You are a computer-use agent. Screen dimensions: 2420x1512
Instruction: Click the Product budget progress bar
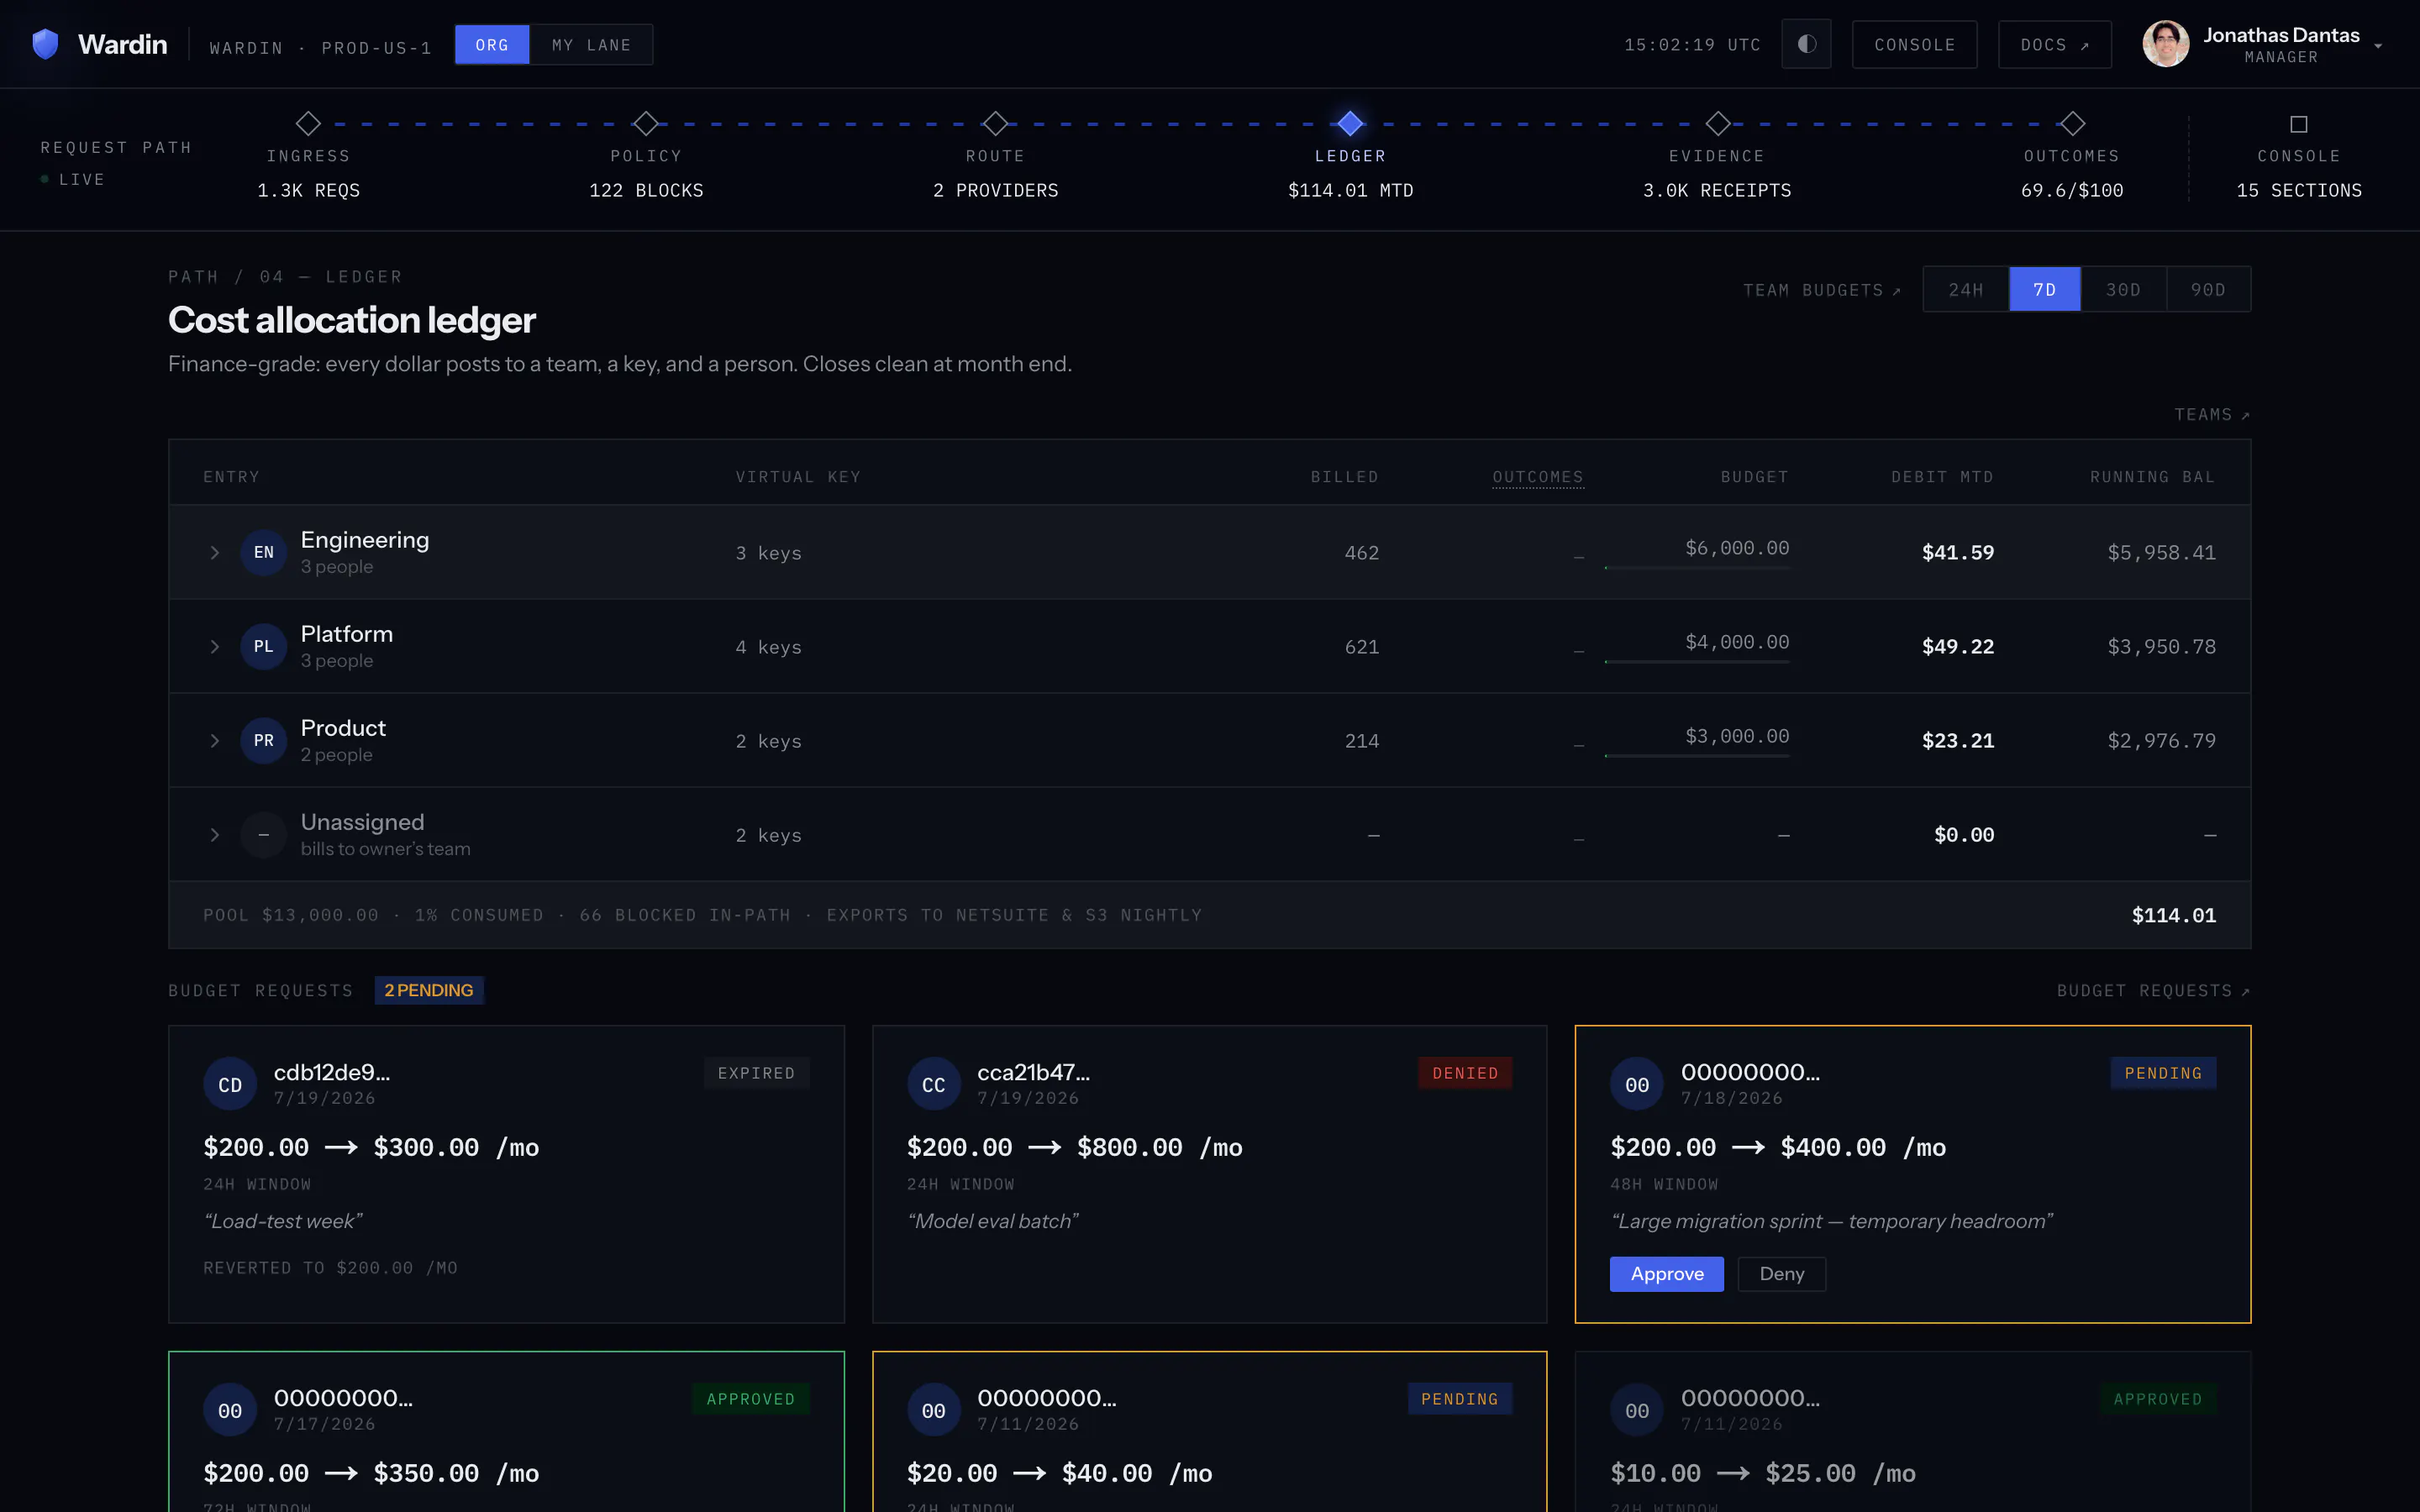[x=1697, y=755]
